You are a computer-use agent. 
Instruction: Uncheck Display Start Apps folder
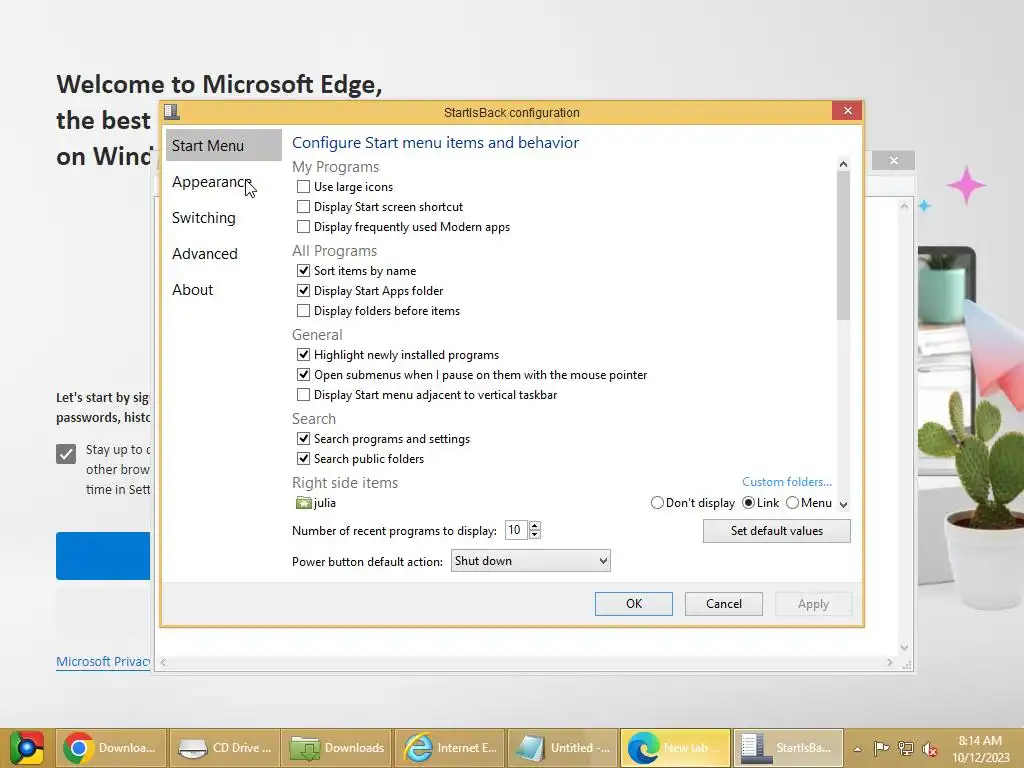pyautogui.click(x=303, y=291)
